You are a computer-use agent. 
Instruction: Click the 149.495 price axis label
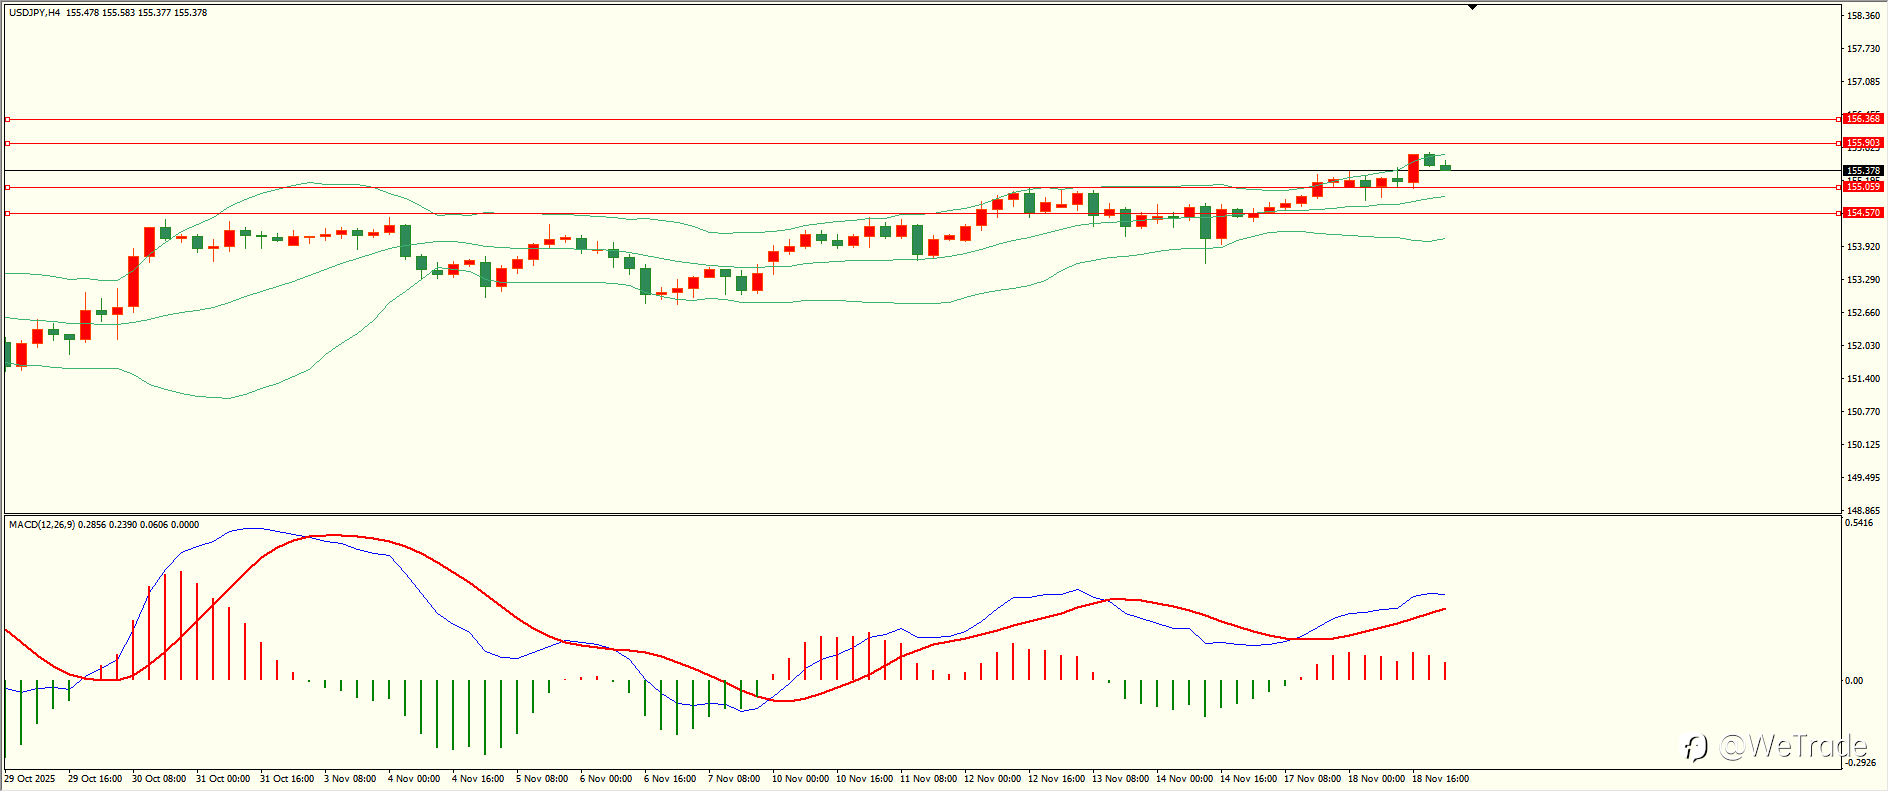[1863, 478]
